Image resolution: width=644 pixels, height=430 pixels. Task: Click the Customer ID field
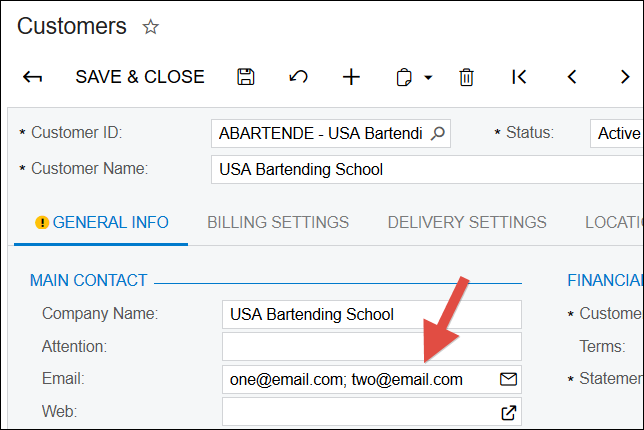(x=331, y=133)
